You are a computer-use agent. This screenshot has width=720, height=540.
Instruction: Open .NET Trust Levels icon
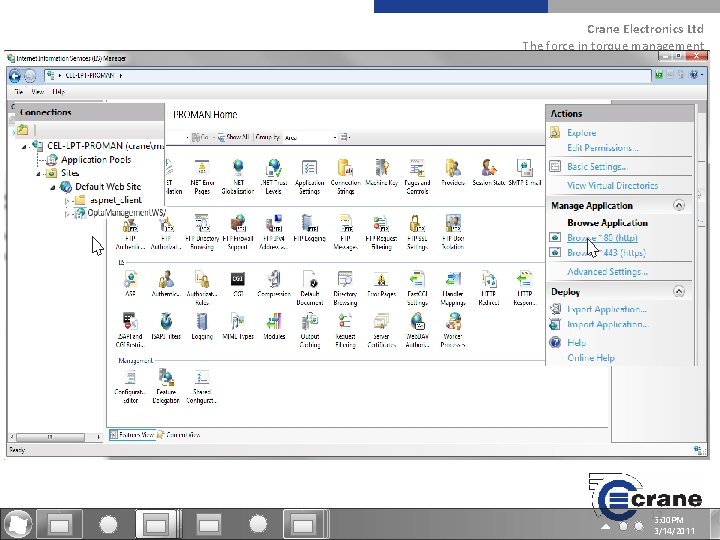pos(273,177)
